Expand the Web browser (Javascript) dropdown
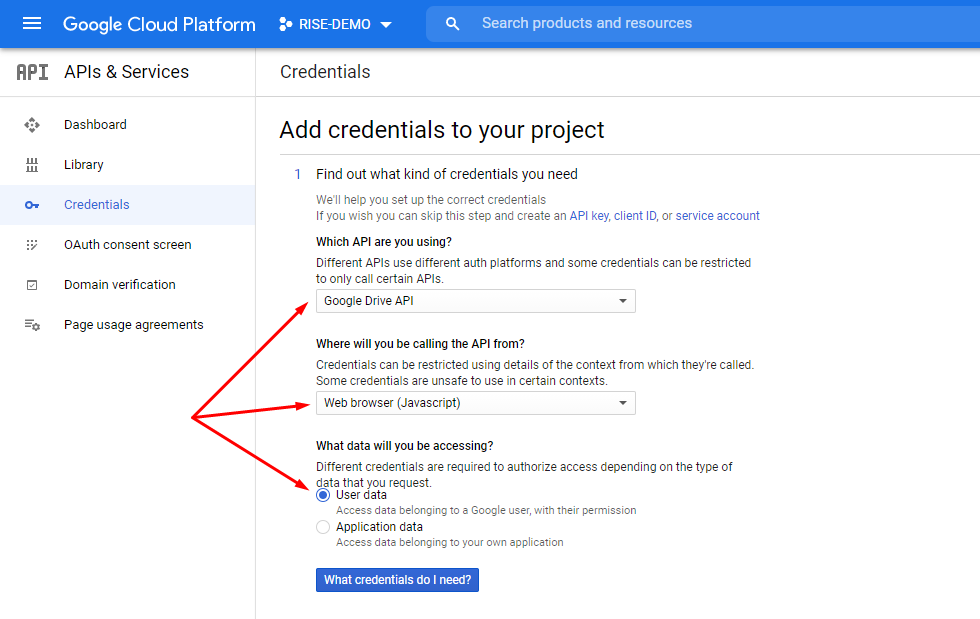 pos(475,403)
